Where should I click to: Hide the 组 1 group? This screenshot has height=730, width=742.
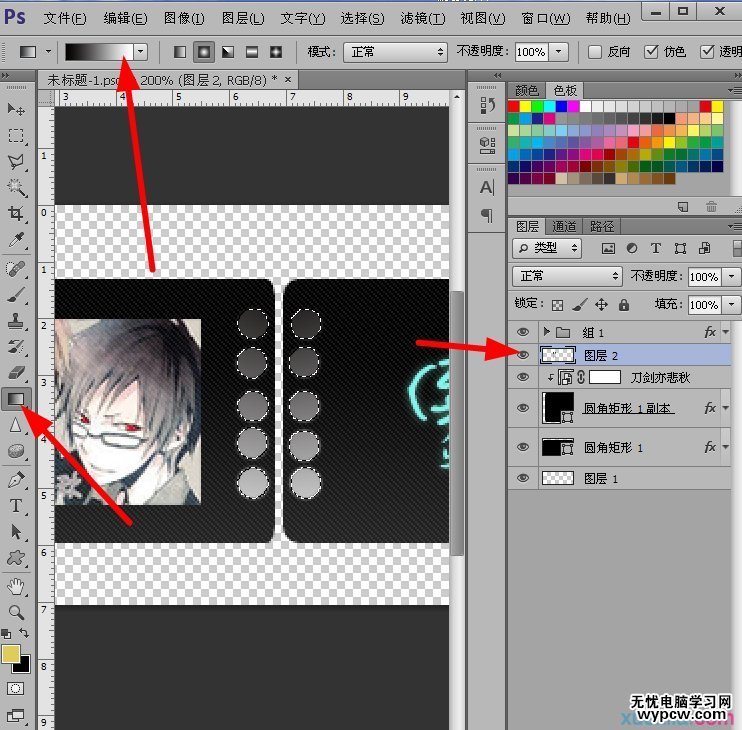pyautogui.click(x=523, y=332)
